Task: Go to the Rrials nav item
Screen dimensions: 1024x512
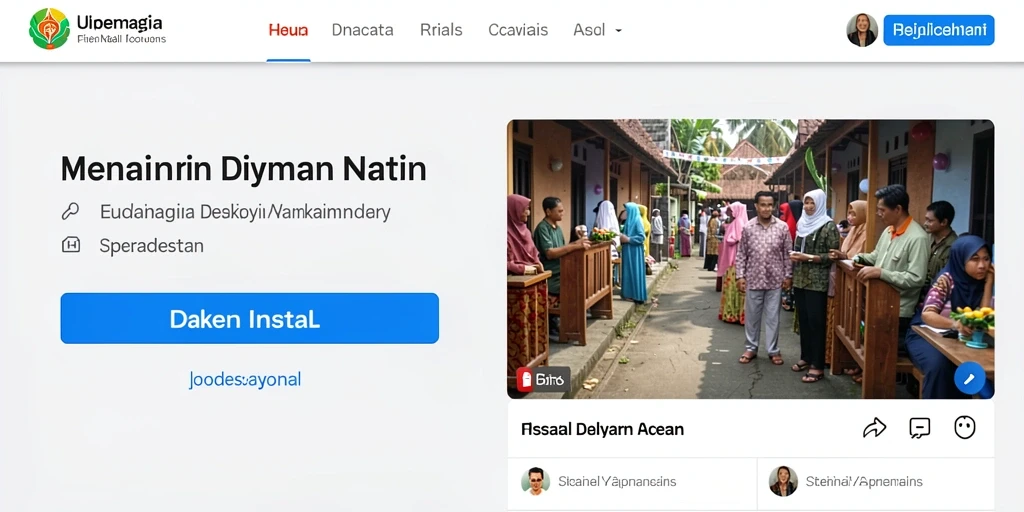Action: click(441, 30)
